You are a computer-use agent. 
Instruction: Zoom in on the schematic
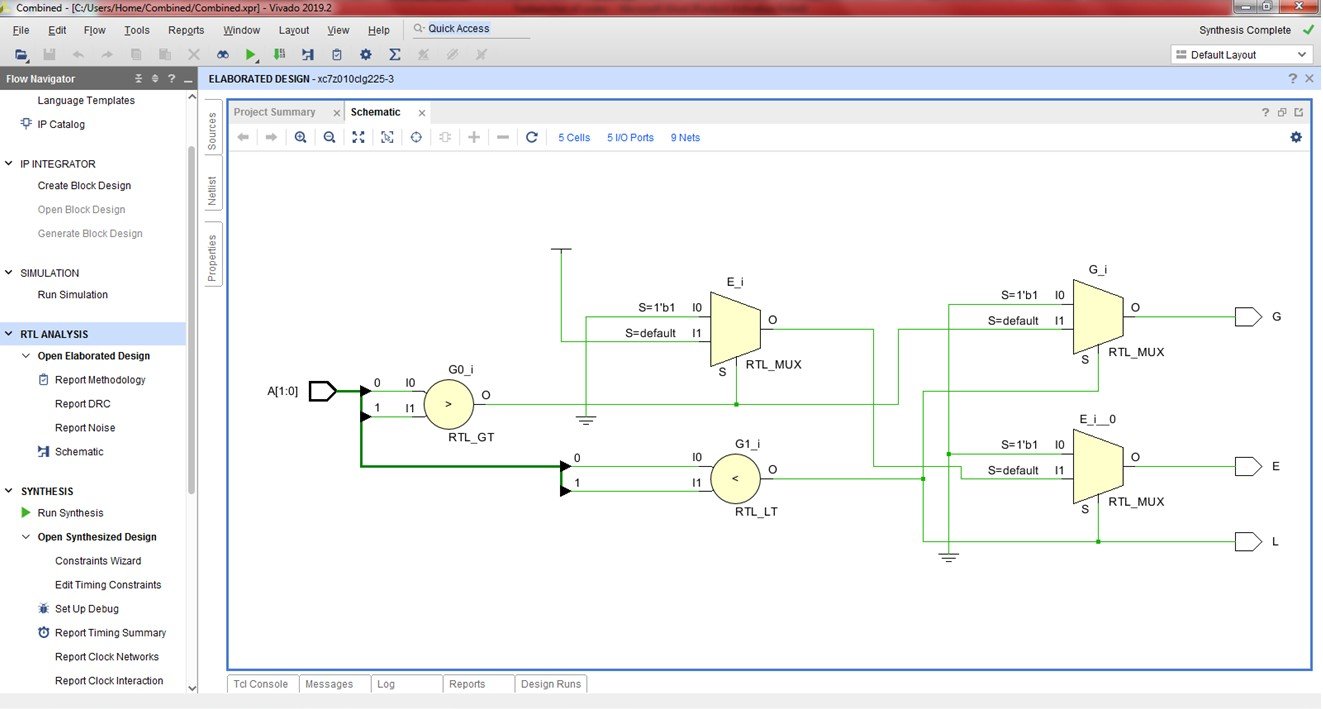[301, 137]
